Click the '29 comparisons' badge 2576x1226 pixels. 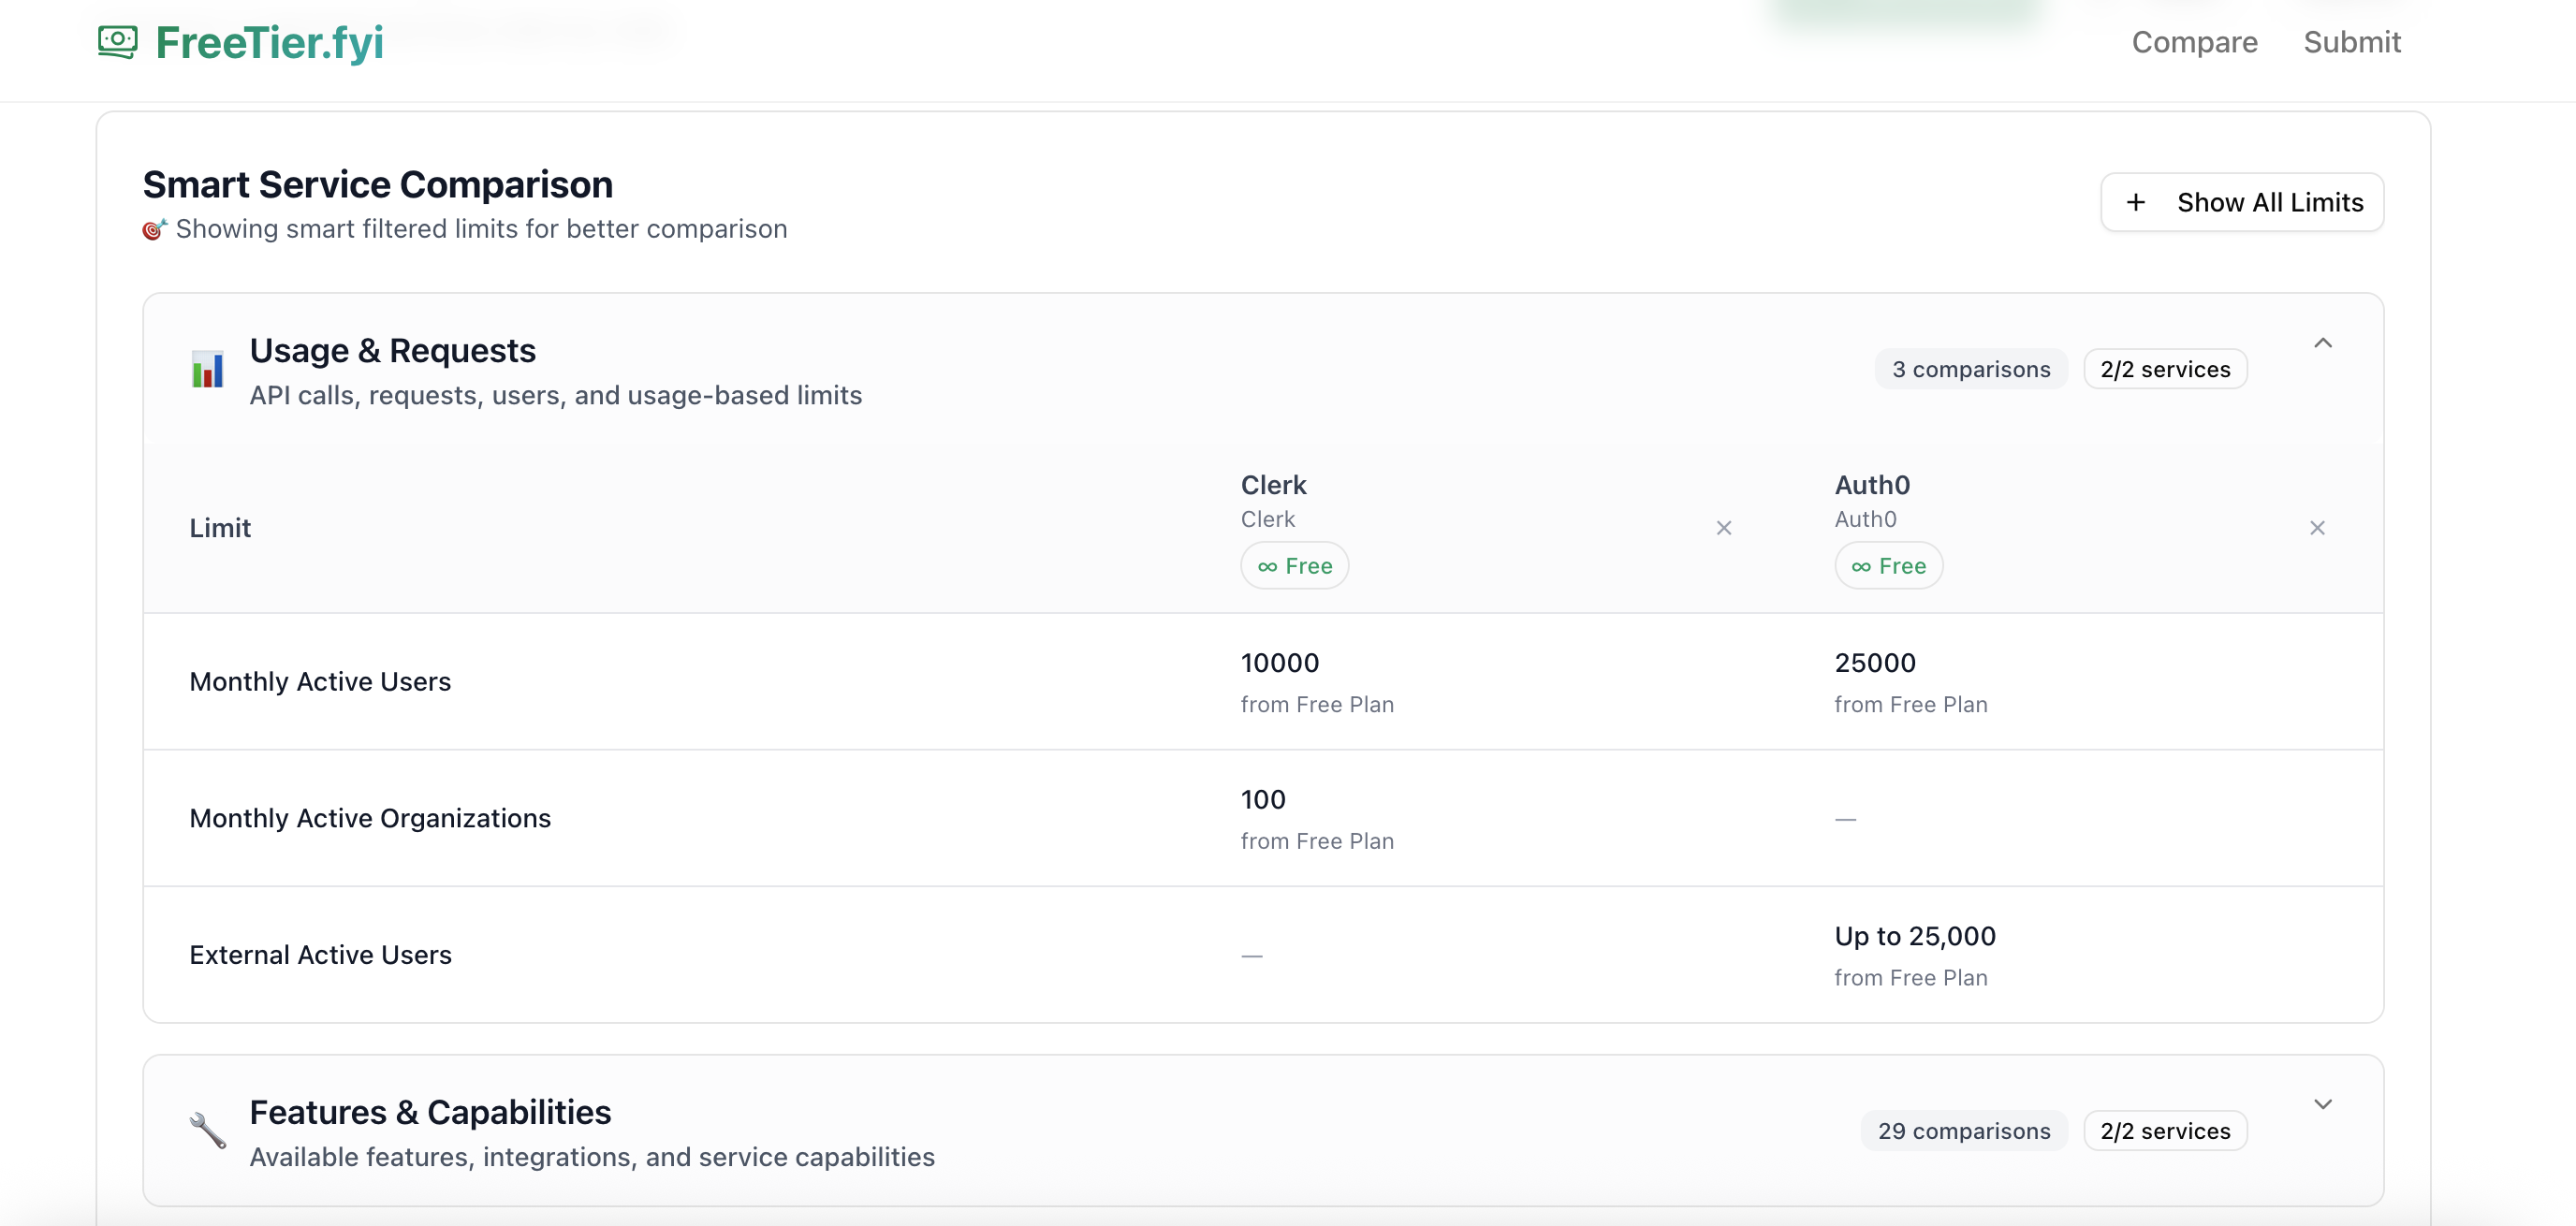click(1963, 1131)
